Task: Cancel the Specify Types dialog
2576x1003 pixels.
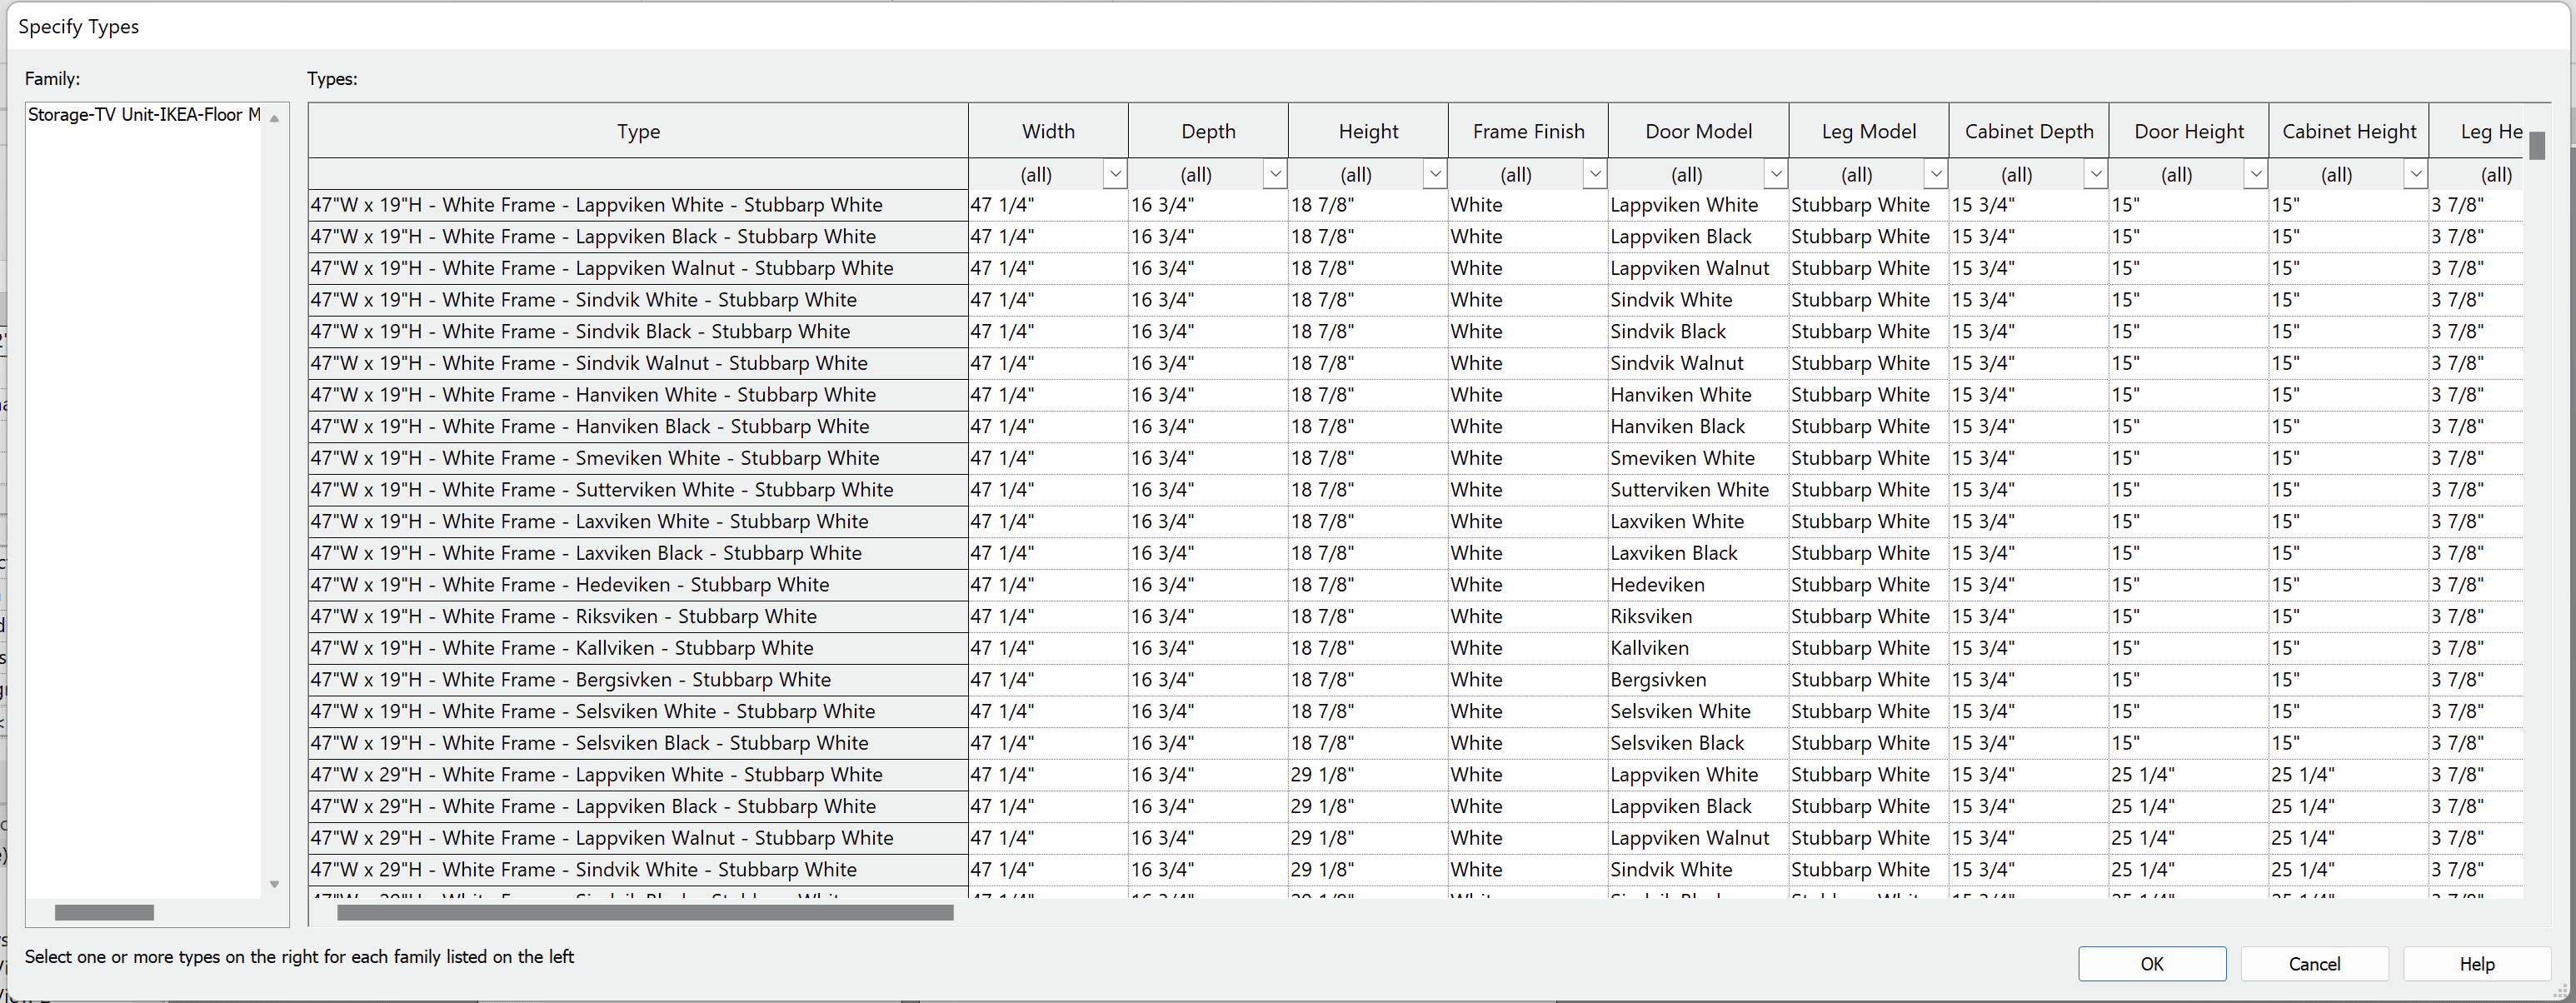Action: [x=2314, y=963]
